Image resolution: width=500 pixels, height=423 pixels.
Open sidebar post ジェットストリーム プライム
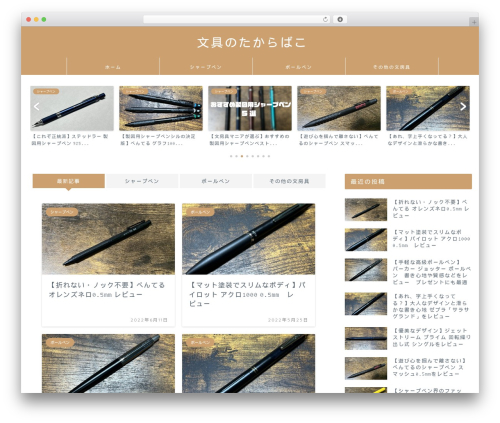(x=431, y=337)
